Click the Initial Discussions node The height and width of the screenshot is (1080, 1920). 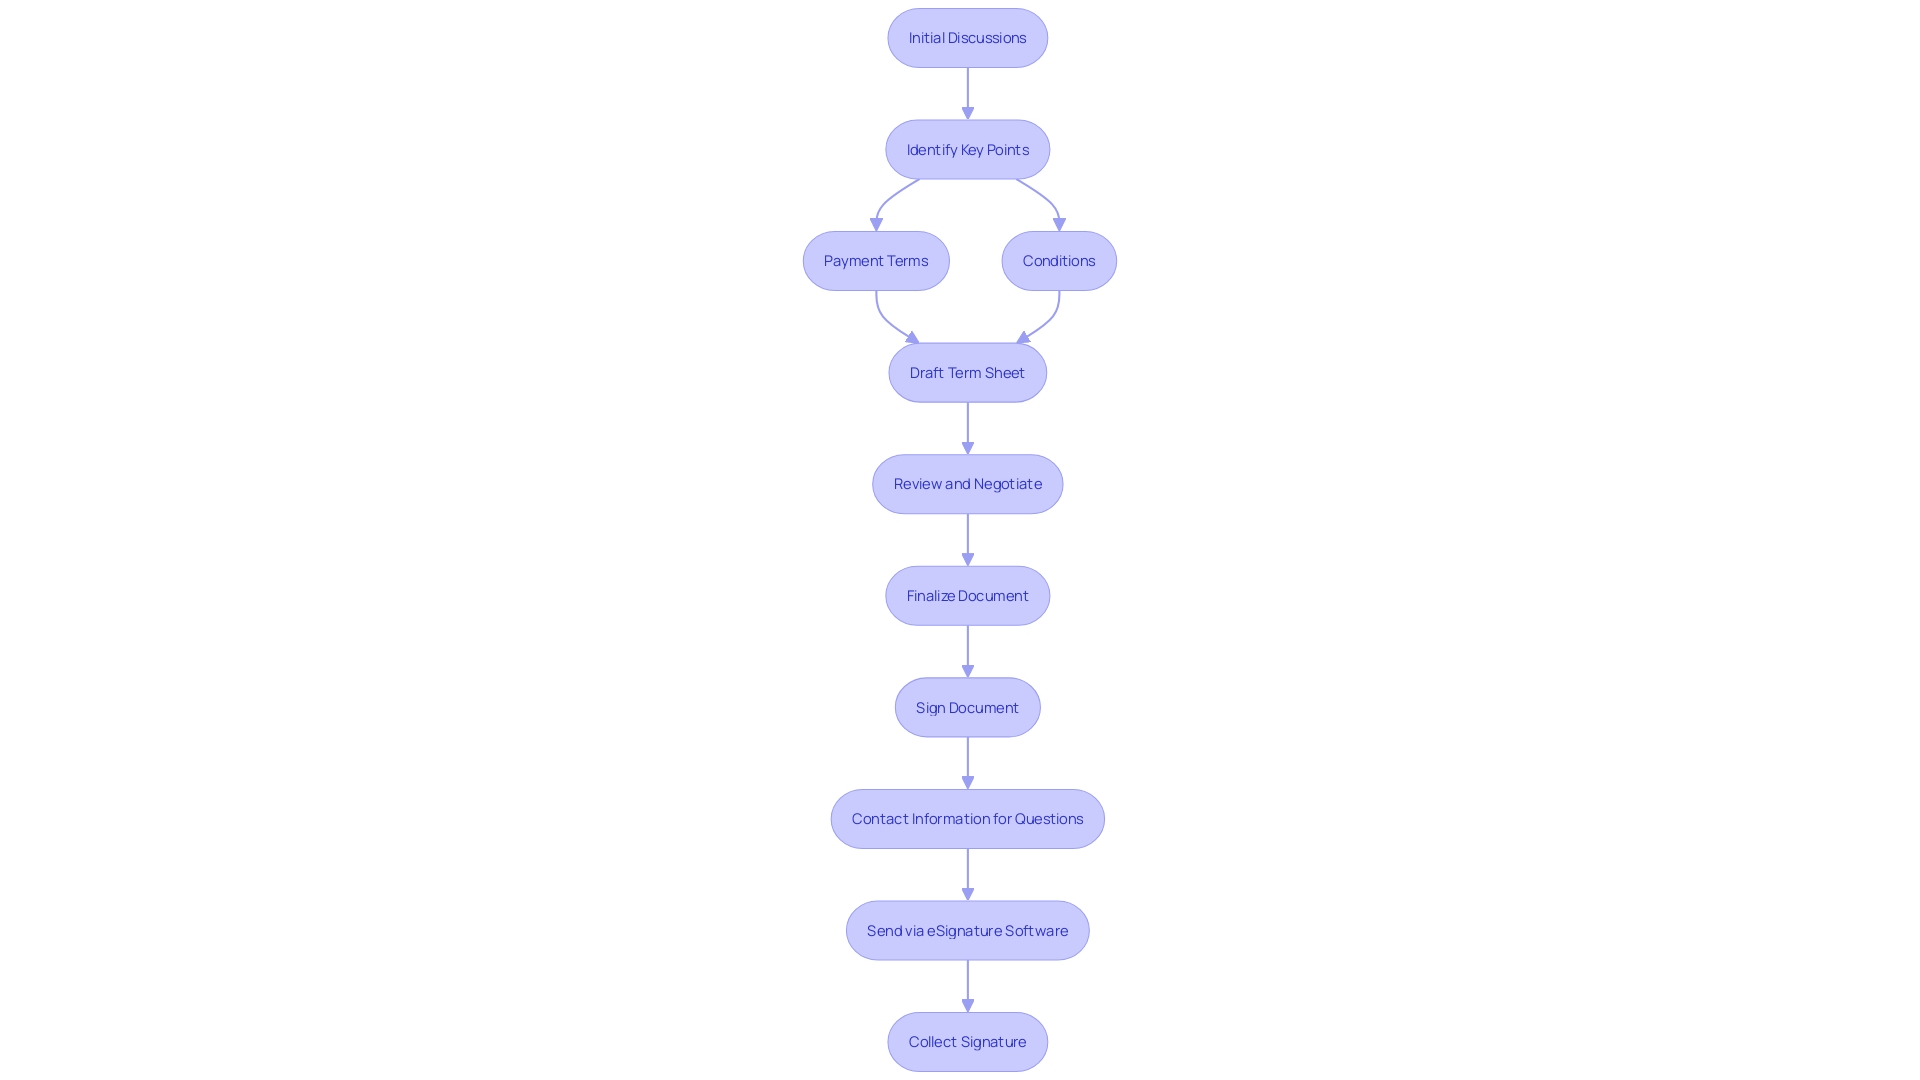967,37
